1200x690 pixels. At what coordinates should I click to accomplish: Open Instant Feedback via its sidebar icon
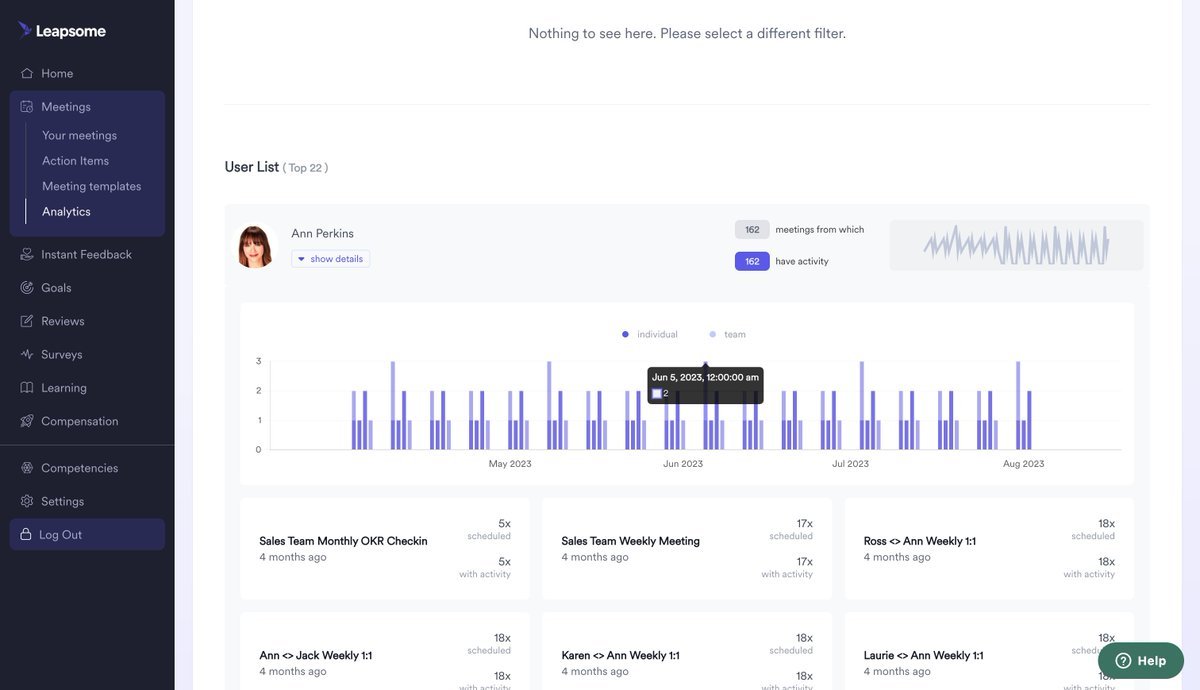click(27, 254)
